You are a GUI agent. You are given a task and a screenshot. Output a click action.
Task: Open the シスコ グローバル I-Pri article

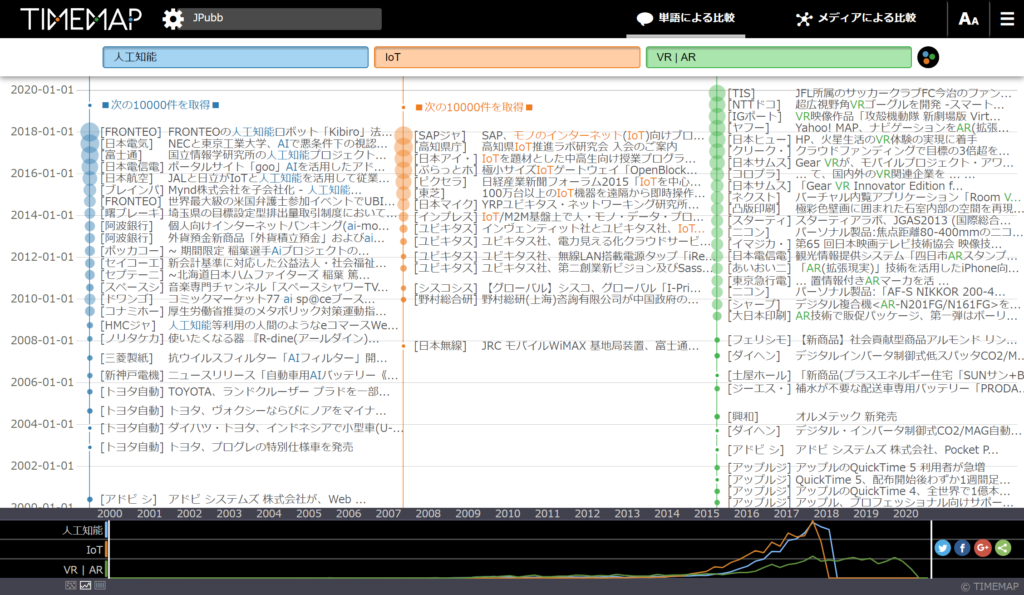click(x=558, y=288)
